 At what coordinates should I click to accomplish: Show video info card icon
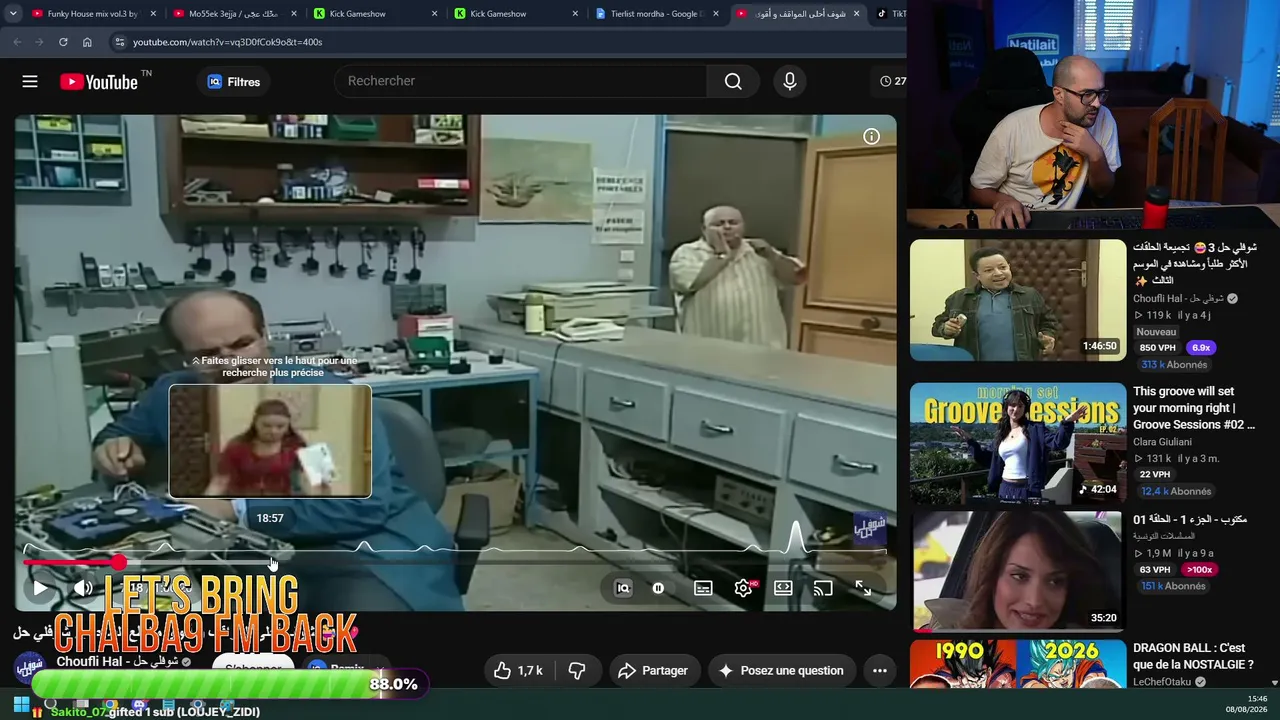click(871, 137)
